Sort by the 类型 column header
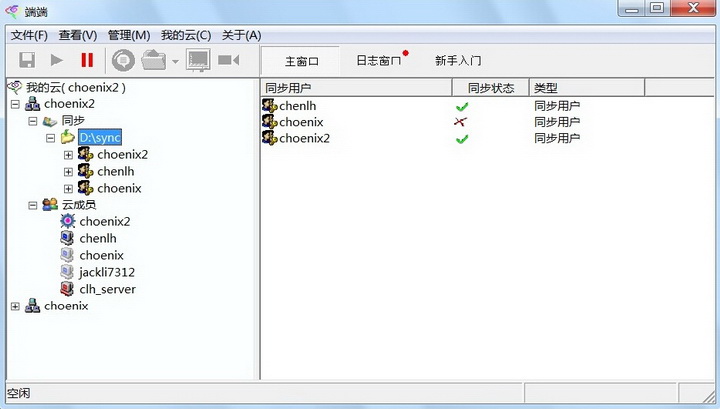 coord(587,88)
